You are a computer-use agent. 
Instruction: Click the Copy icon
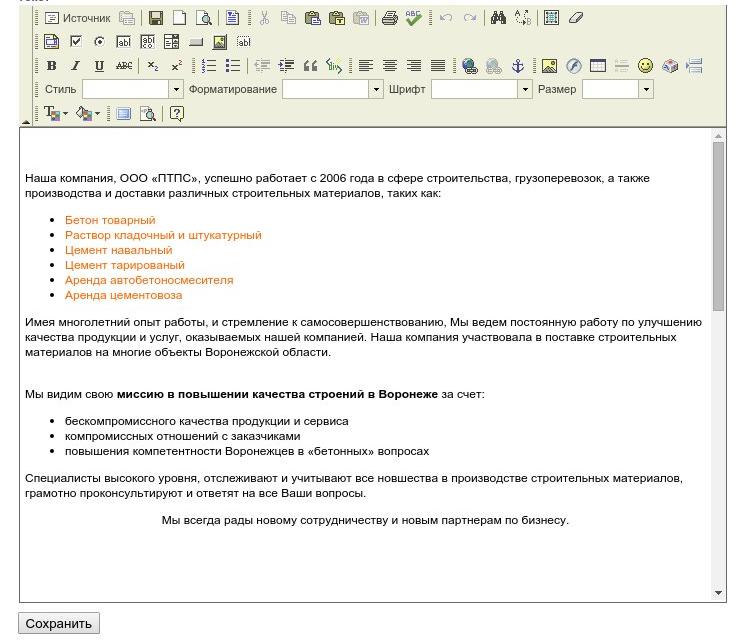point(288,18)
